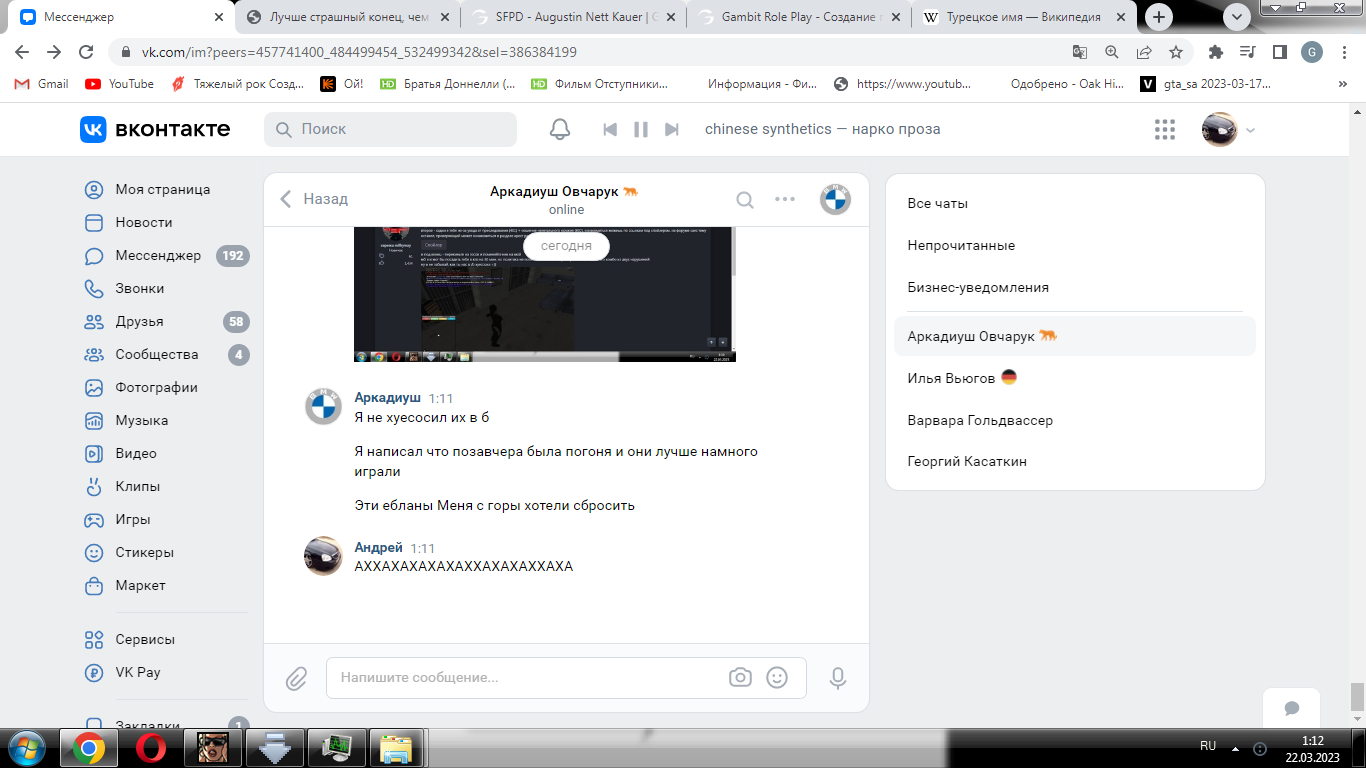
Task: Go to the previous audio track
Action: pyautogui.click(x=610, y=129)
